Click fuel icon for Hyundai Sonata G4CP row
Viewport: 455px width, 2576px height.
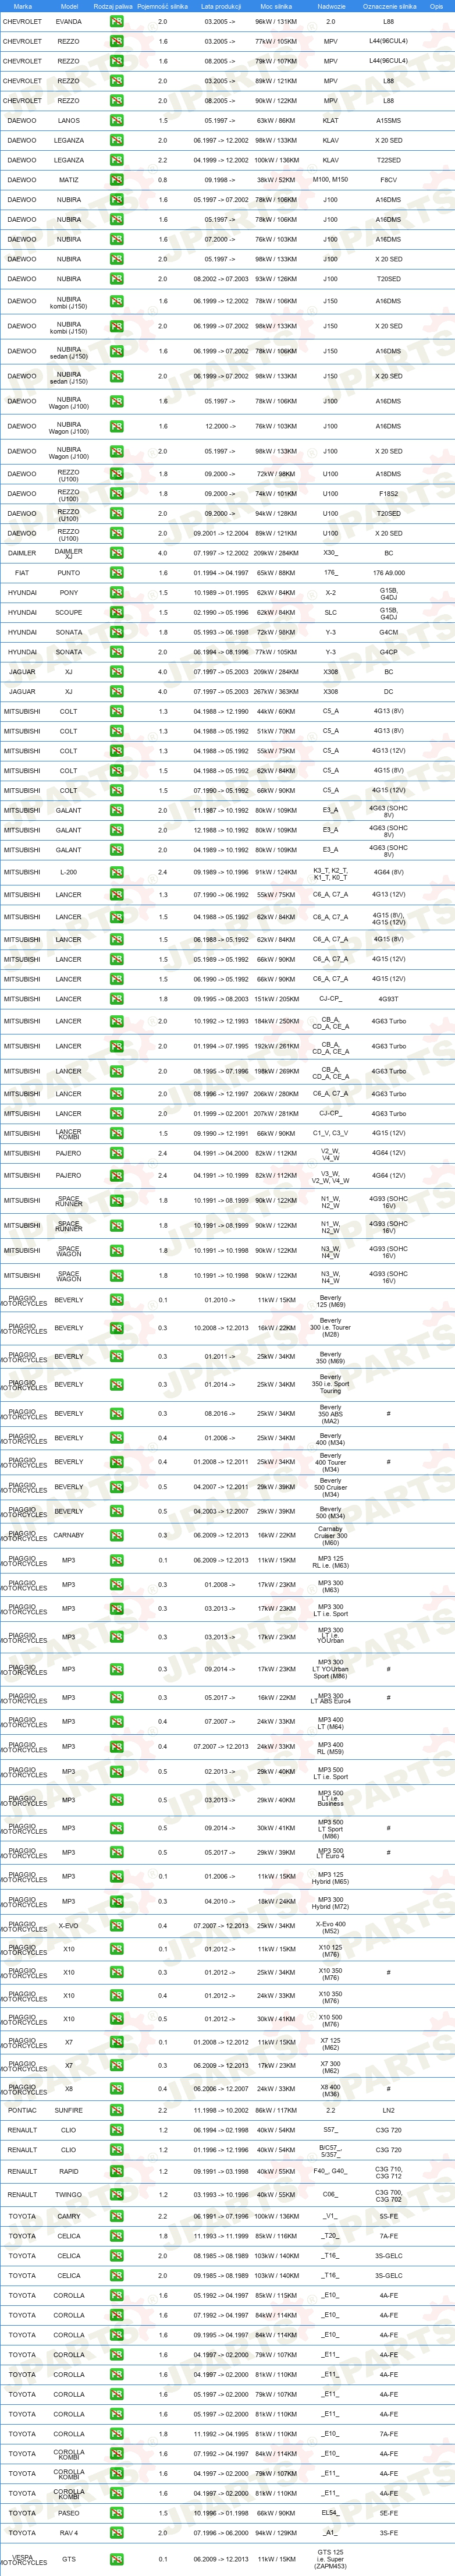coord(116,652)
